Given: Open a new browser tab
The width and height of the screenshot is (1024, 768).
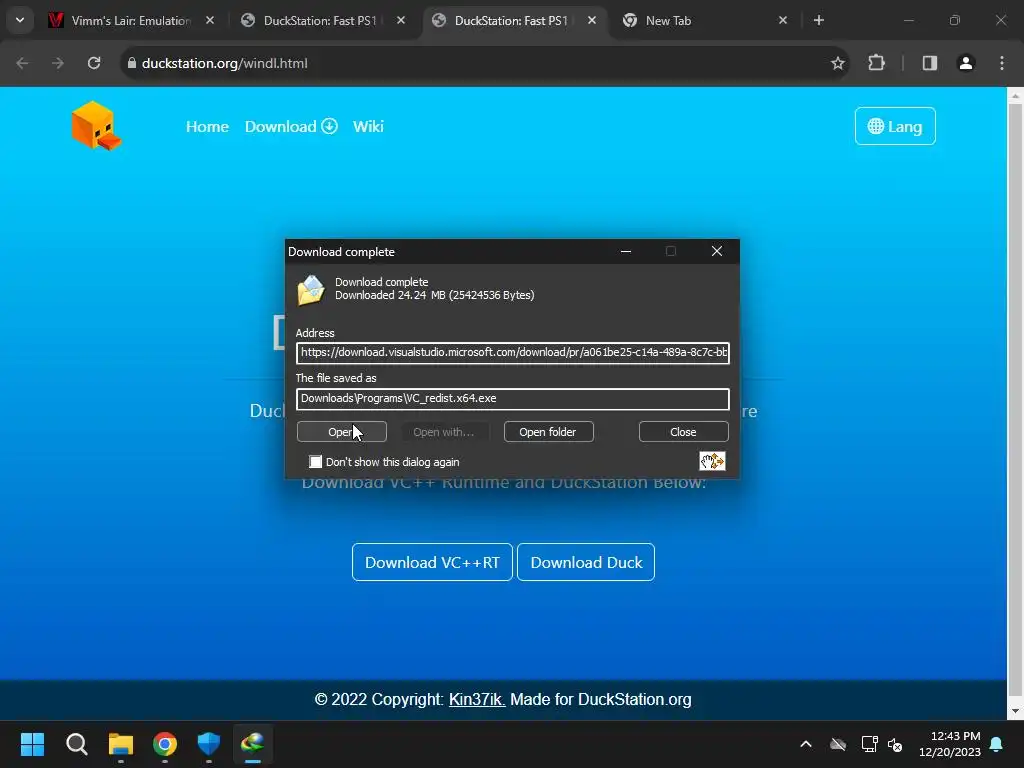Looking at the screenshot, I should (819, 20).
